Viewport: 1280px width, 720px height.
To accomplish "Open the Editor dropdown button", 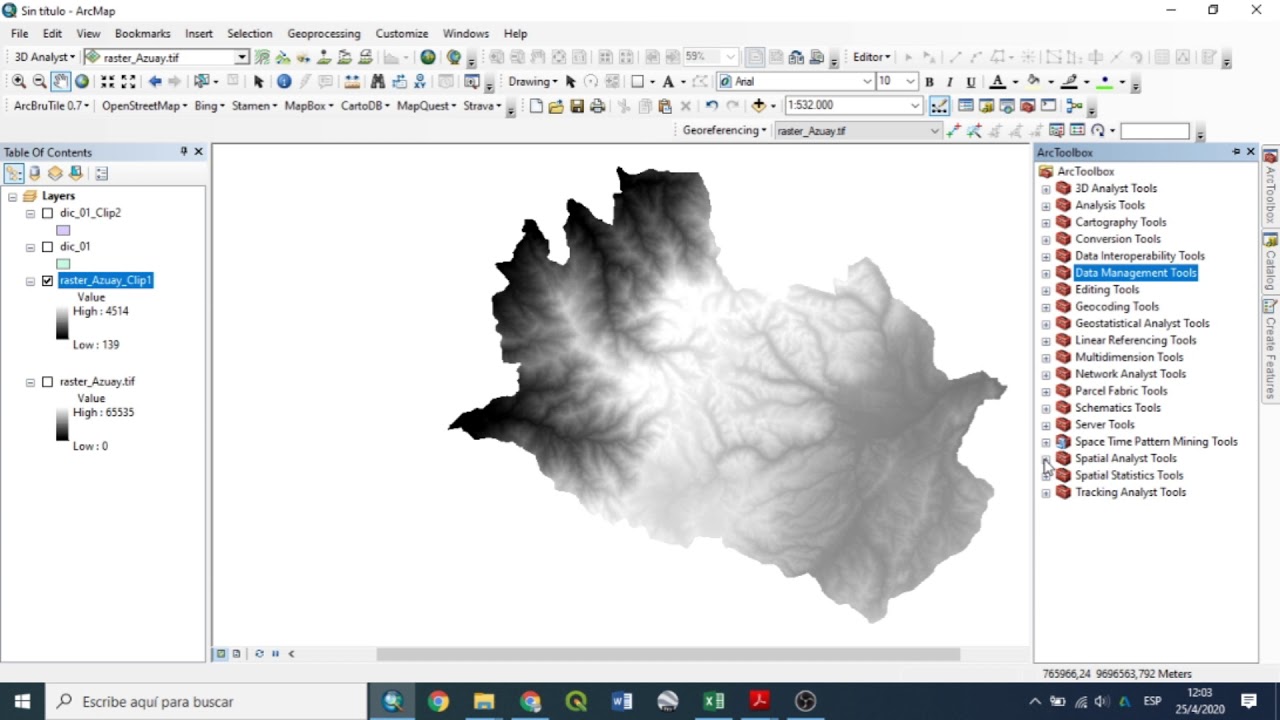I will [871, 57].
